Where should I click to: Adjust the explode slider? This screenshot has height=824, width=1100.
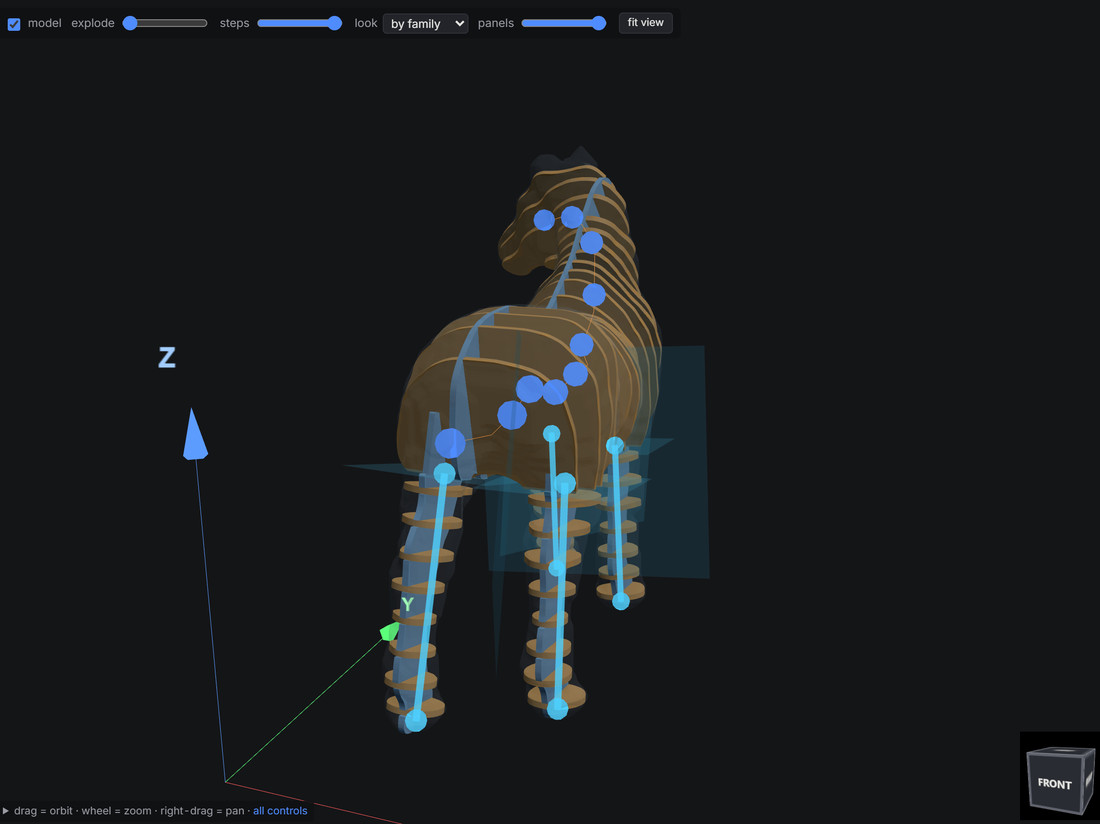pyautogui.click(x=165, y=23)
